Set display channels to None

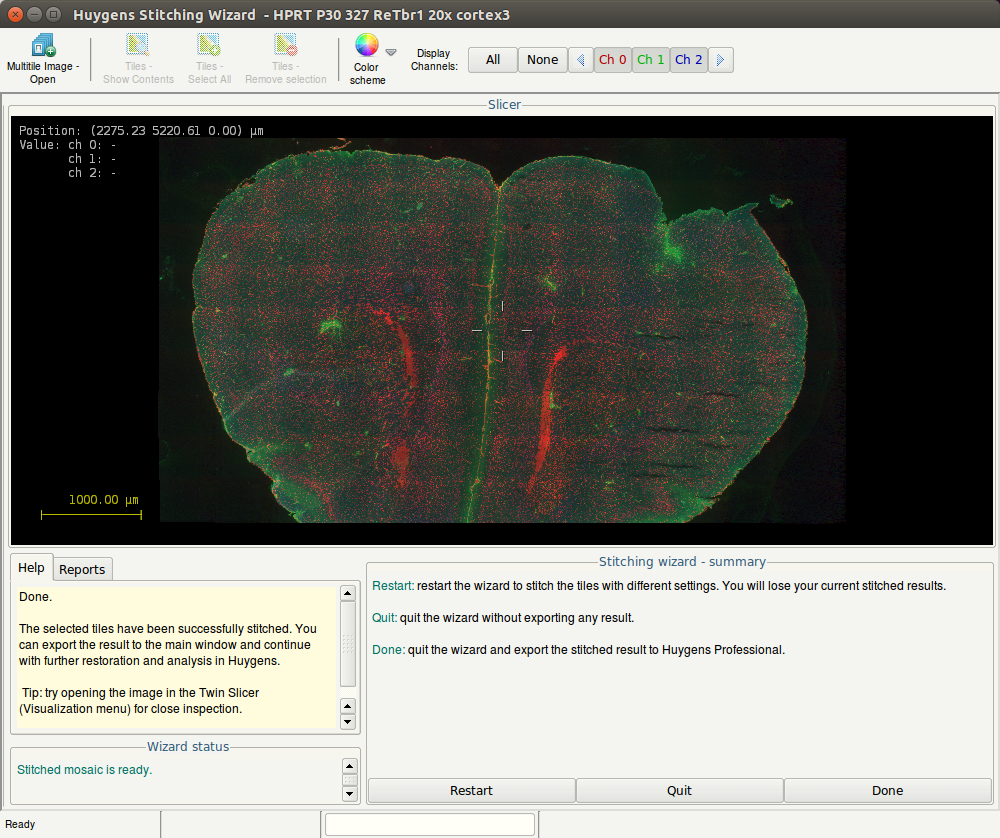542,60
